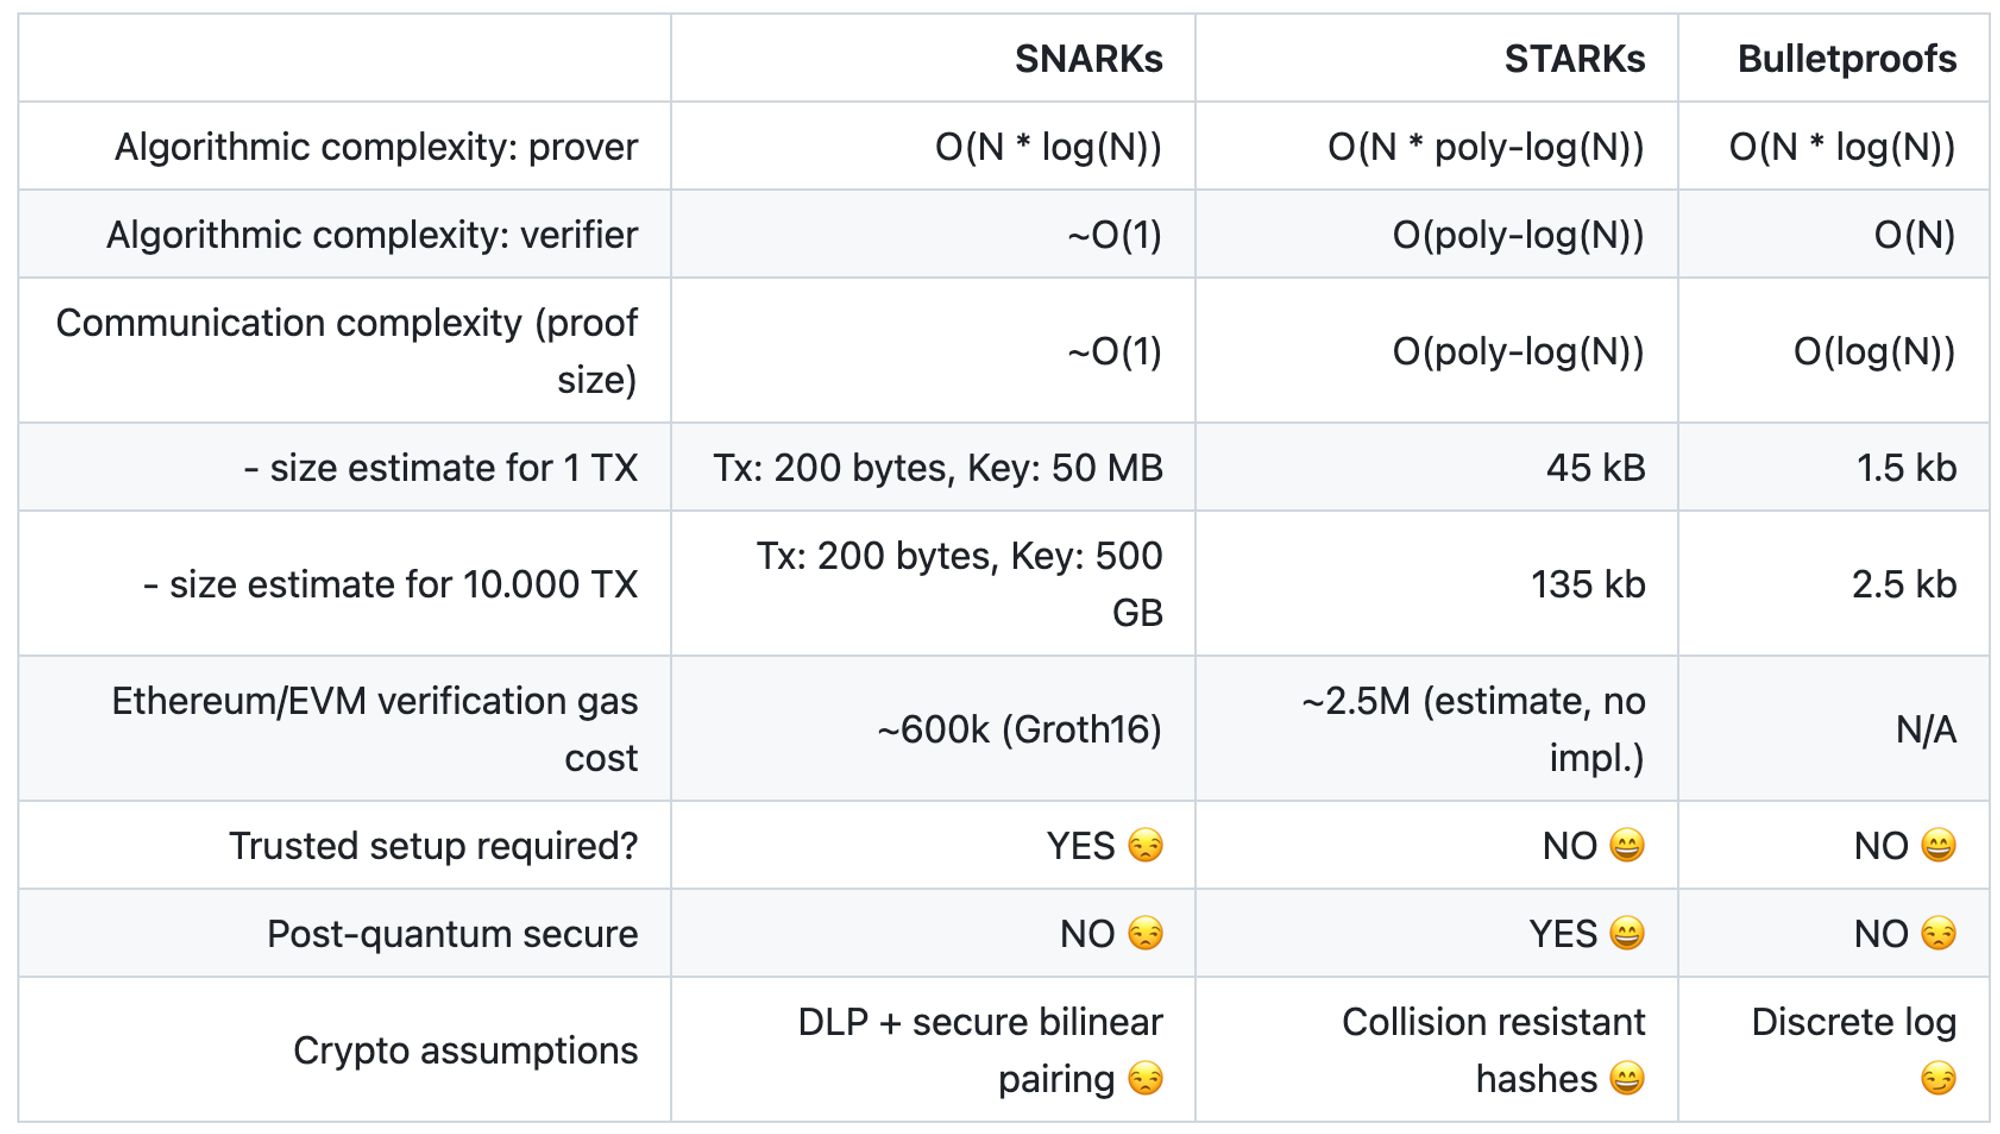Click the unamused emoji beside SNARKs trusted setup YES
The height and width of the screenshot is (1134, 2000).
pyautogui.click(x=1145, y=846)
